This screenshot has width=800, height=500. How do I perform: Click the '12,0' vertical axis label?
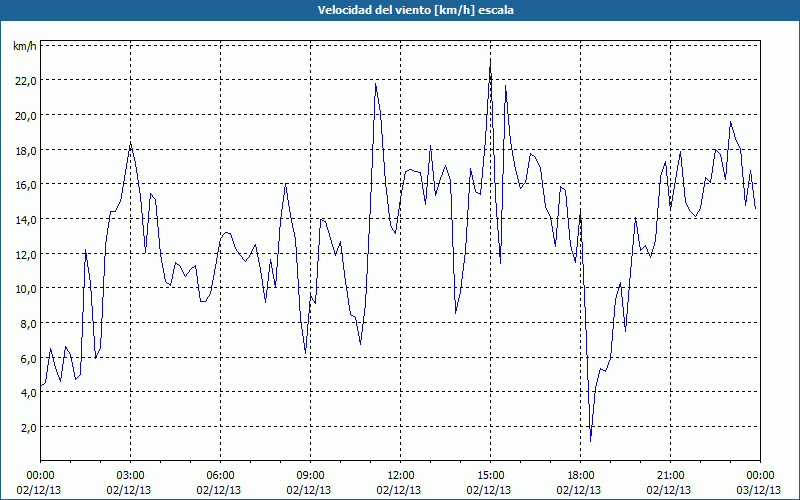coord(27,254)
